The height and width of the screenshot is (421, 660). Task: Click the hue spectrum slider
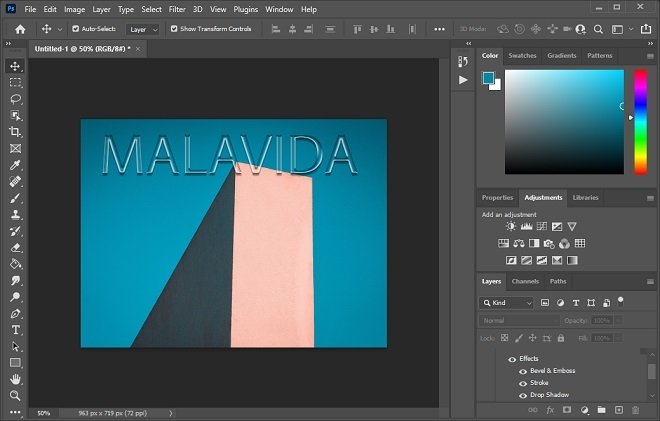[641, 122]
